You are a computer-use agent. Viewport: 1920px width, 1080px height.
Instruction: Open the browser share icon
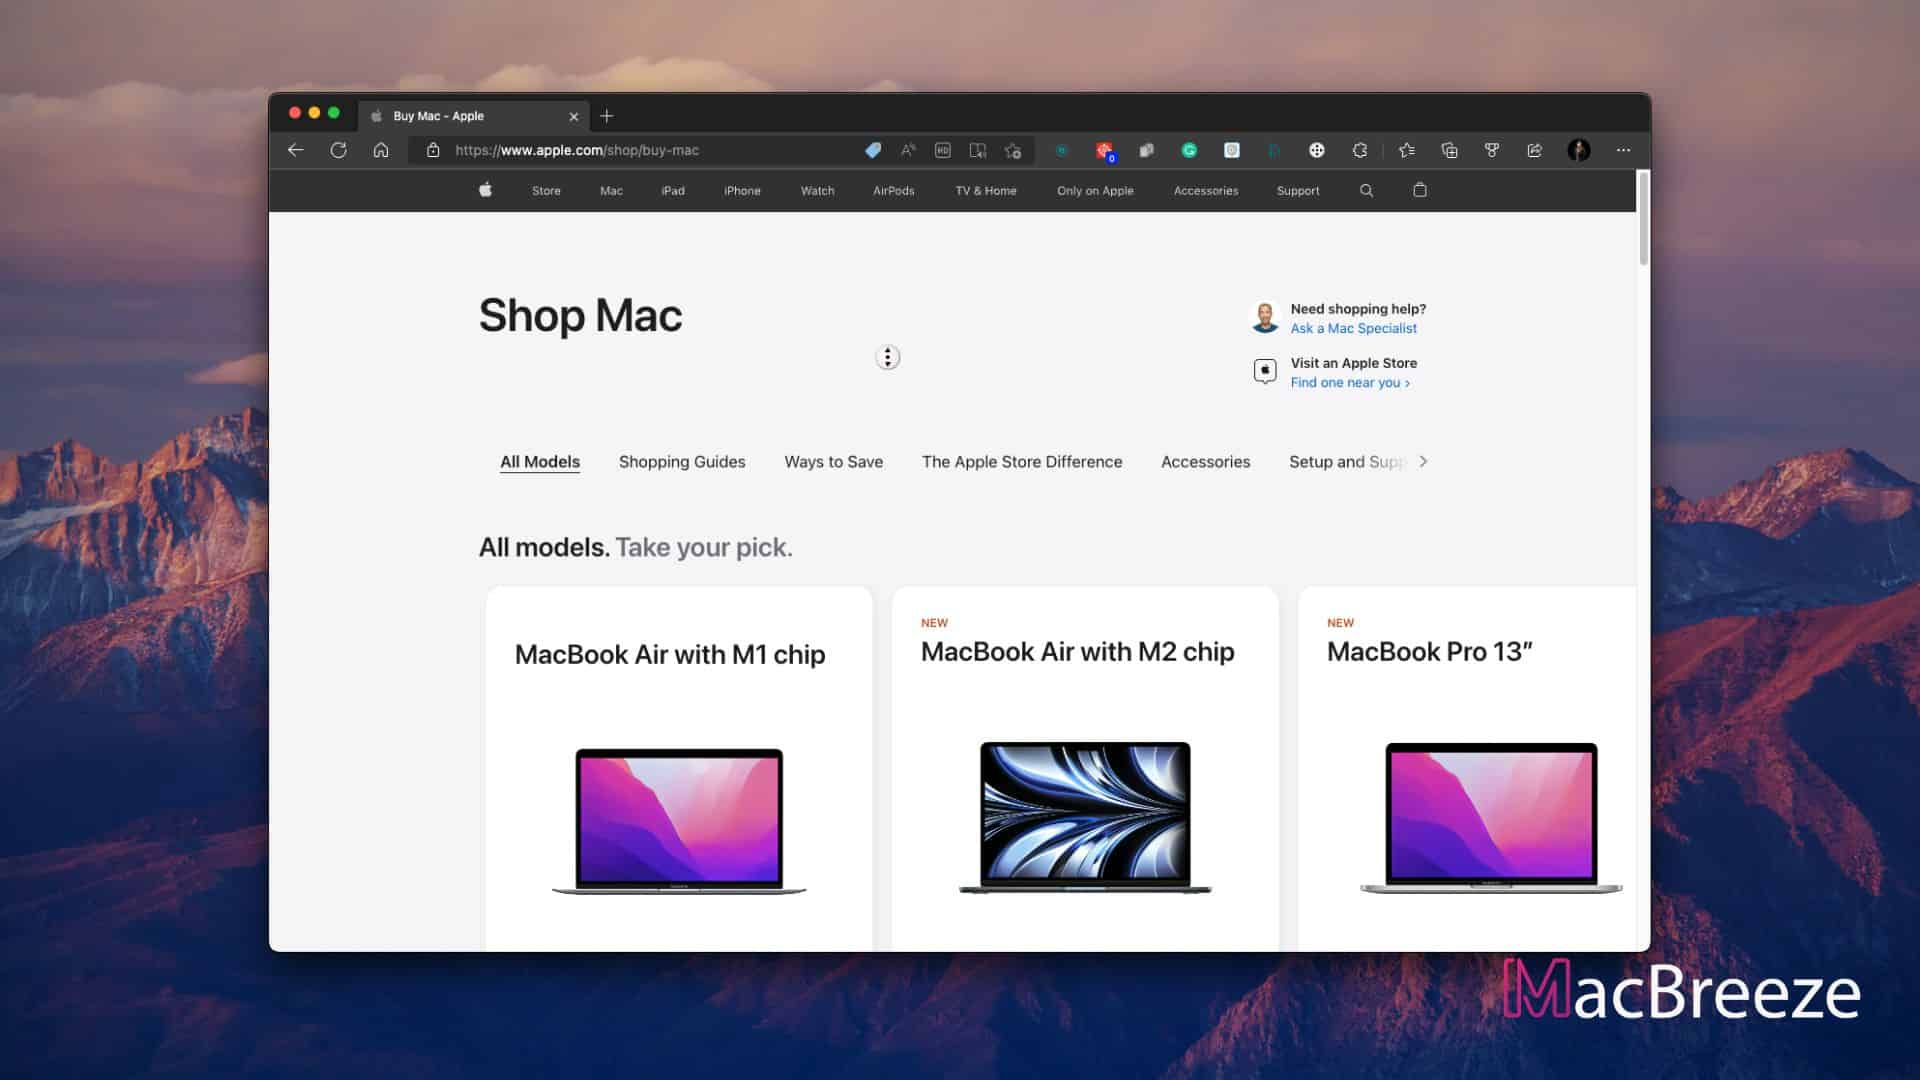(1533, 150)
